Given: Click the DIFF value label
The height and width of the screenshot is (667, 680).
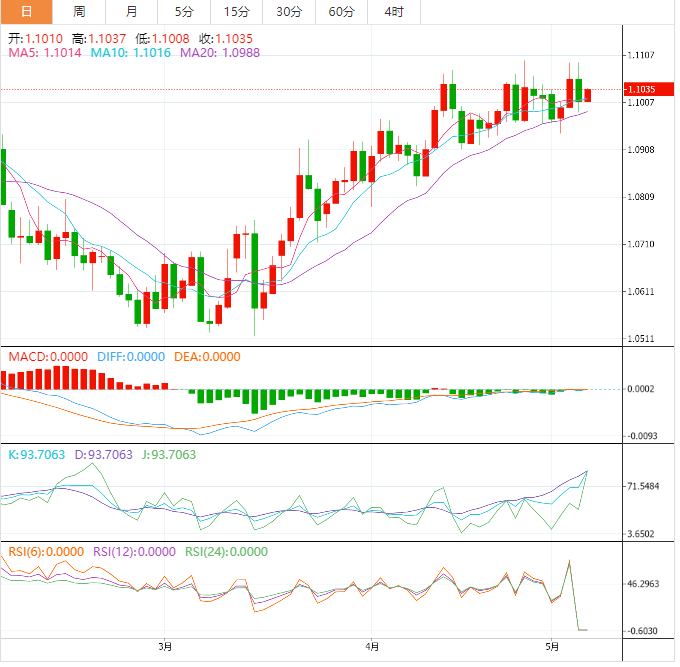Looking at the screenshot, I should pos(131,357).
